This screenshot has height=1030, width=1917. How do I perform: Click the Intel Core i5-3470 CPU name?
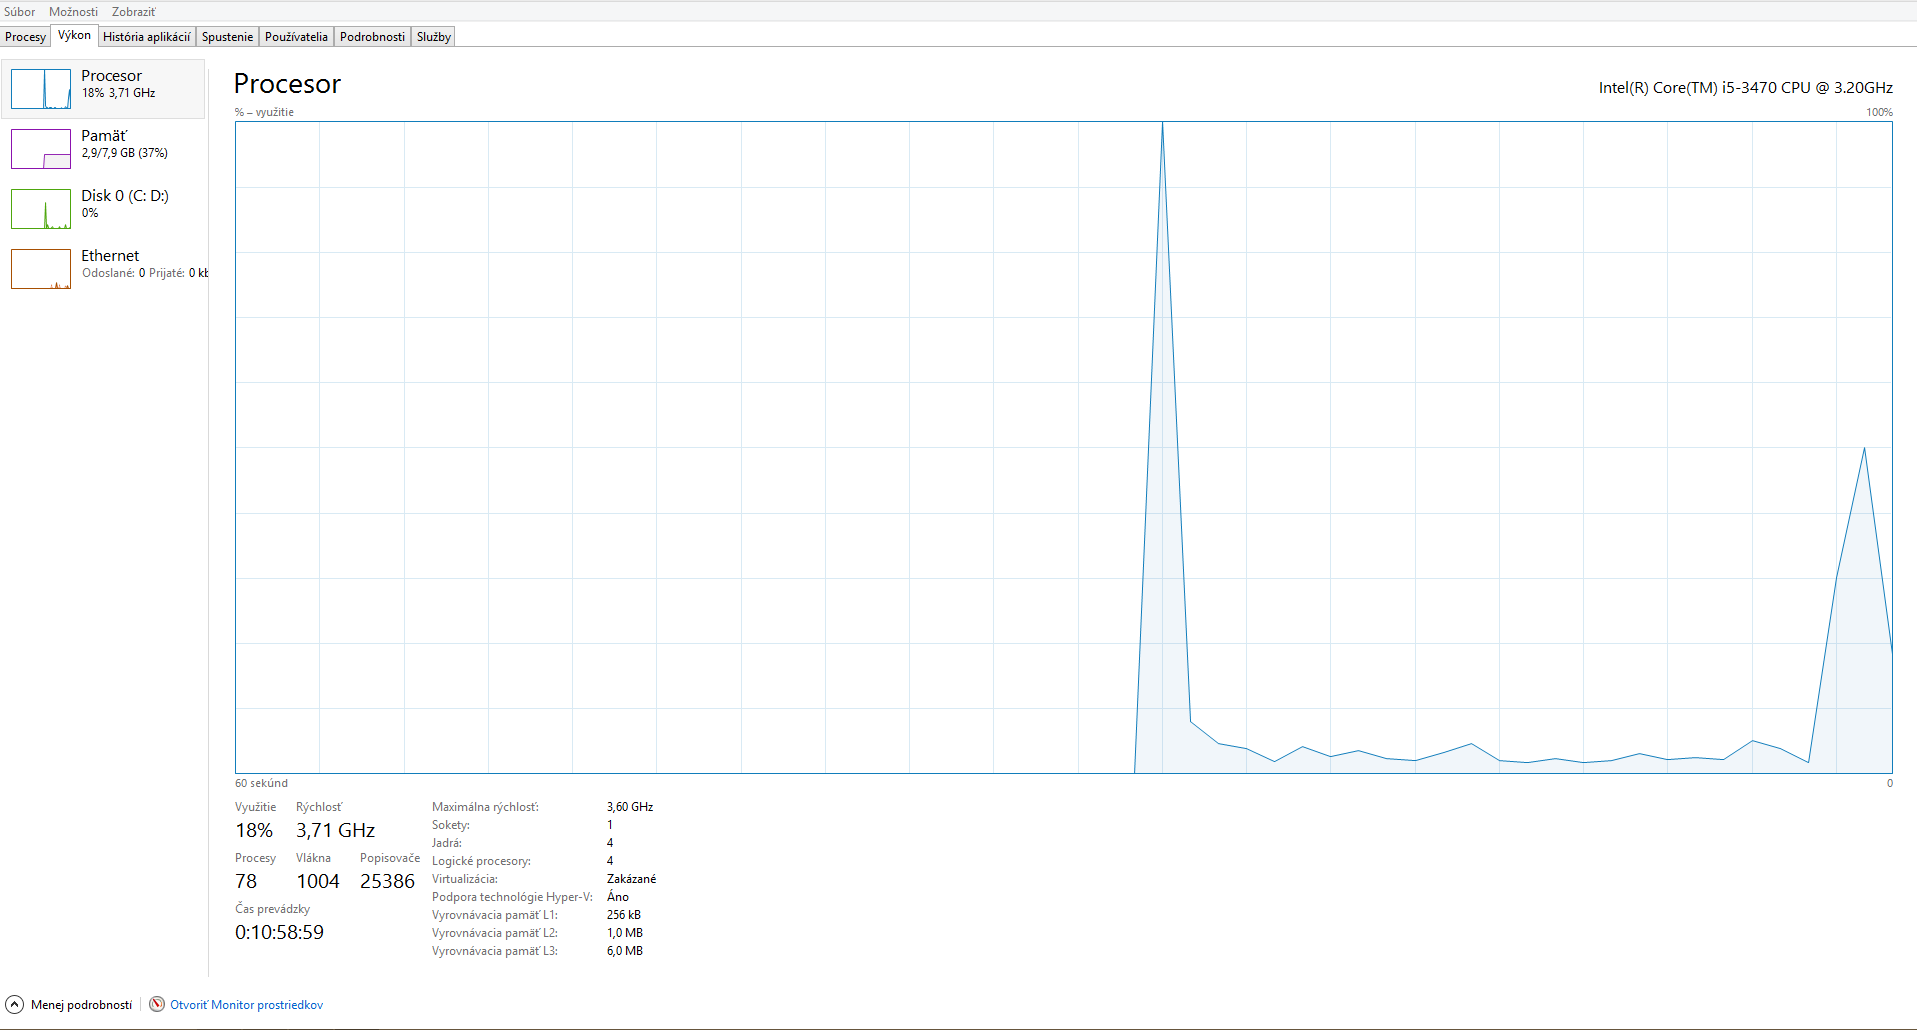[1745, 88]
